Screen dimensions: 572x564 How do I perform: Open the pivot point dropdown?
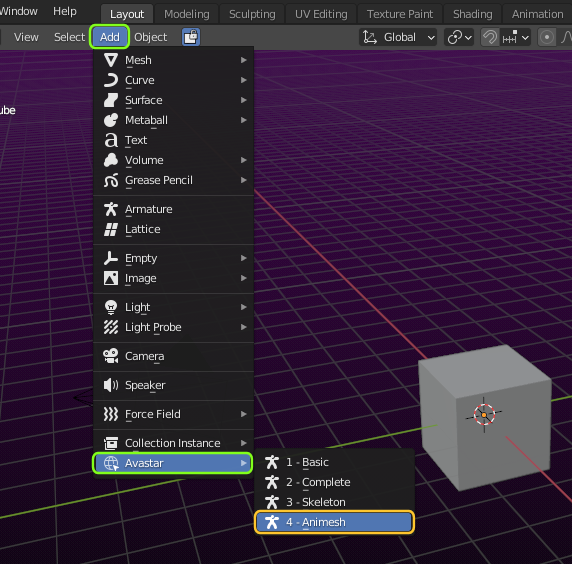click(x=459, y=37)
